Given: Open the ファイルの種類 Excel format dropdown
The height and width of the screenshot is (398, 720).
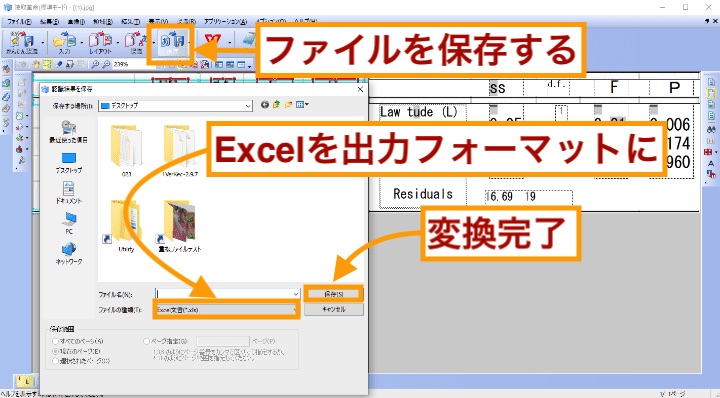Looking at the screenshot, I should [227, 310].
